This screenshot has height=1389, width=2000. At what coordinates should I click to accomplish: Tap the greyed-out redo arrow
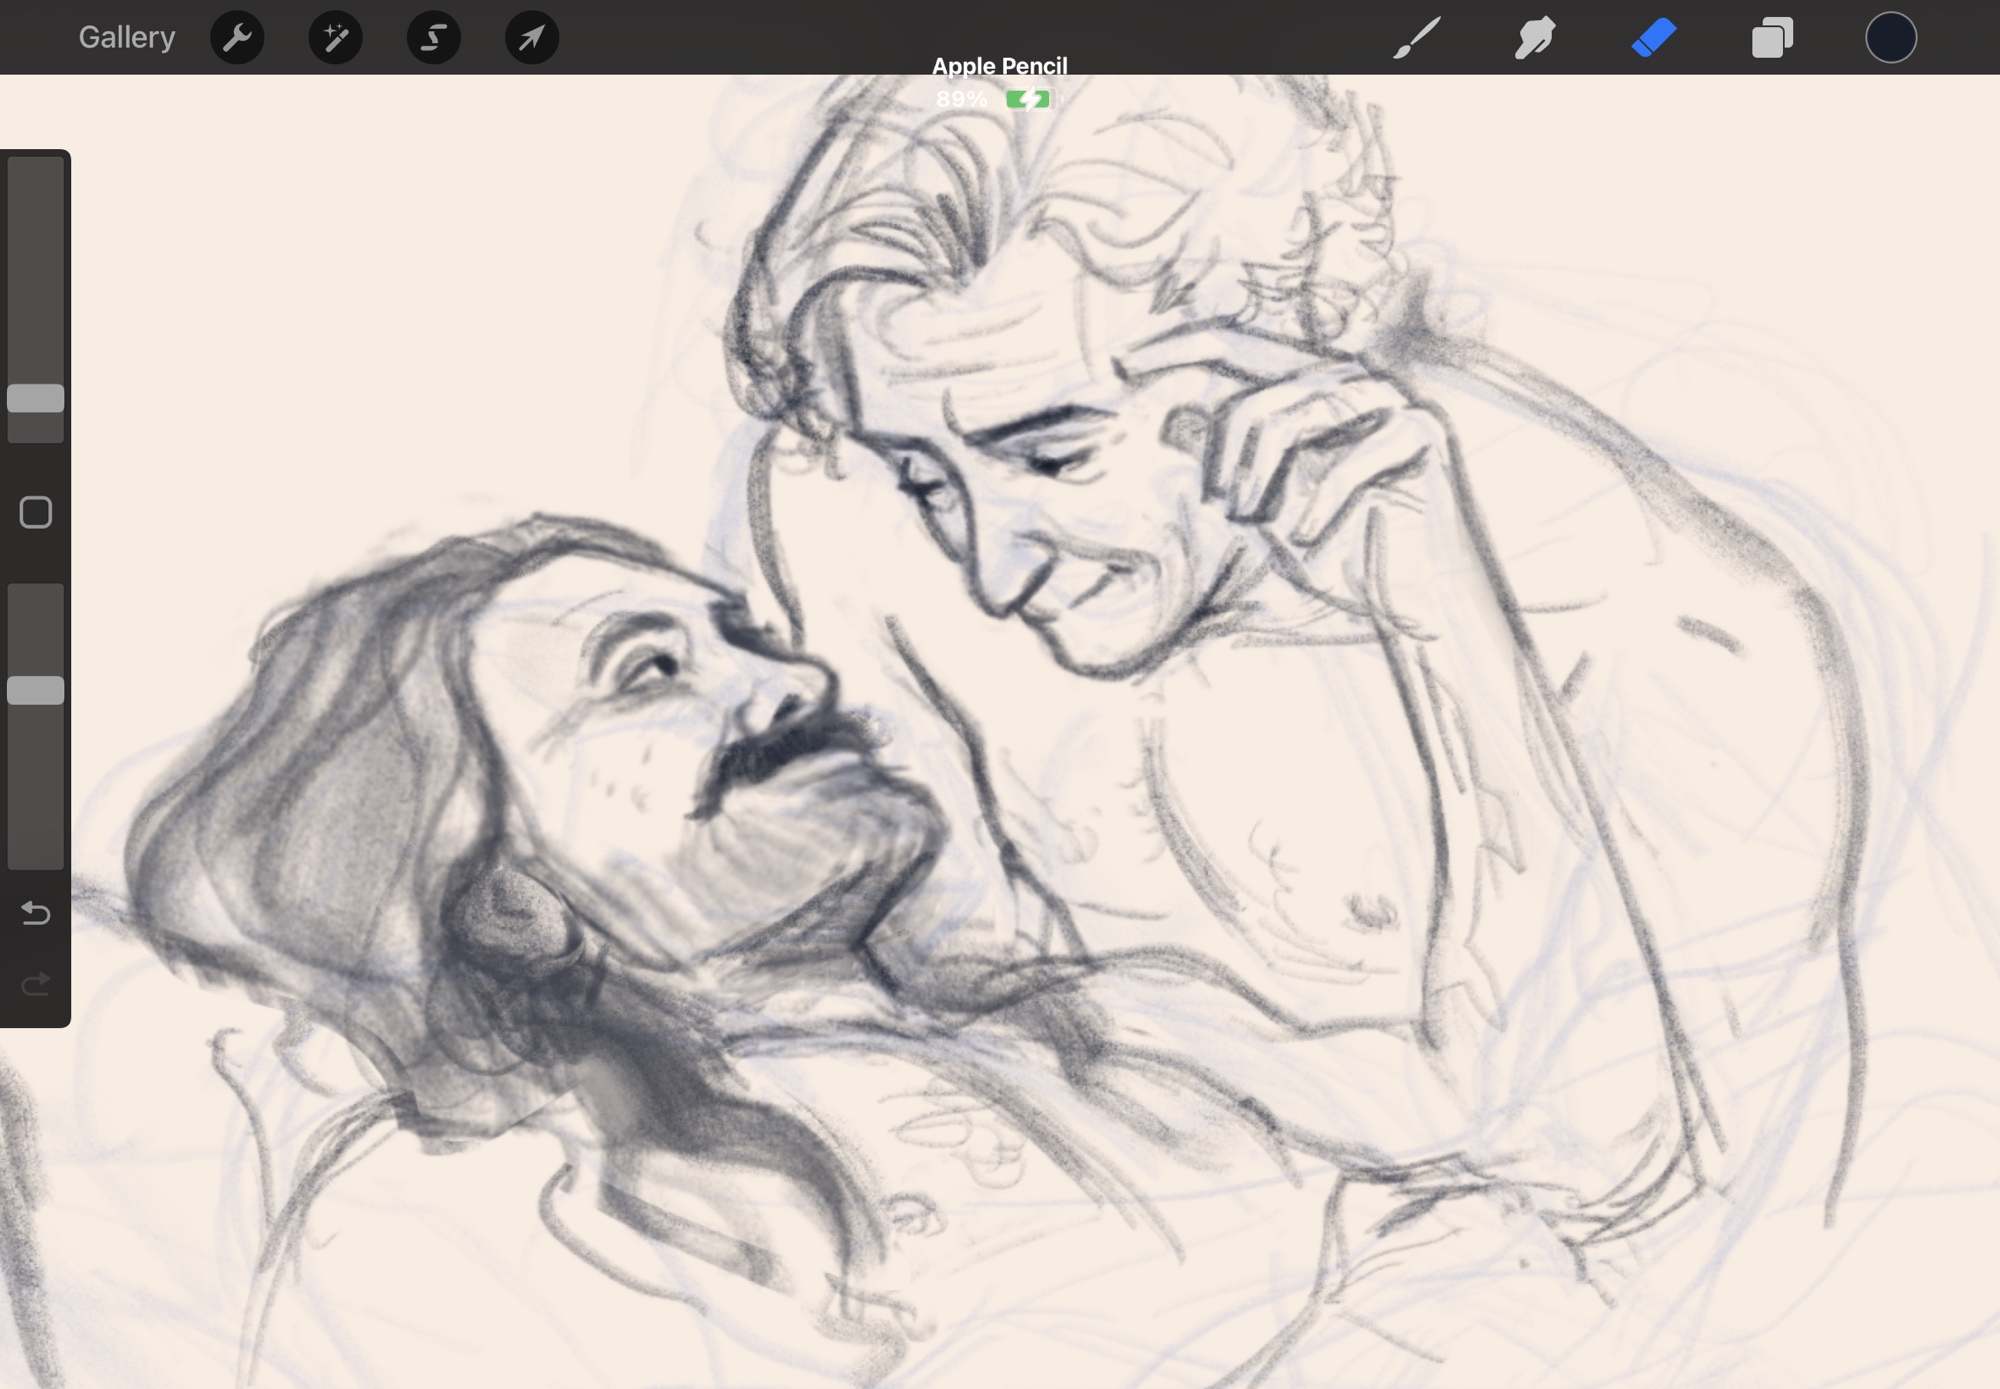[36, 985]
